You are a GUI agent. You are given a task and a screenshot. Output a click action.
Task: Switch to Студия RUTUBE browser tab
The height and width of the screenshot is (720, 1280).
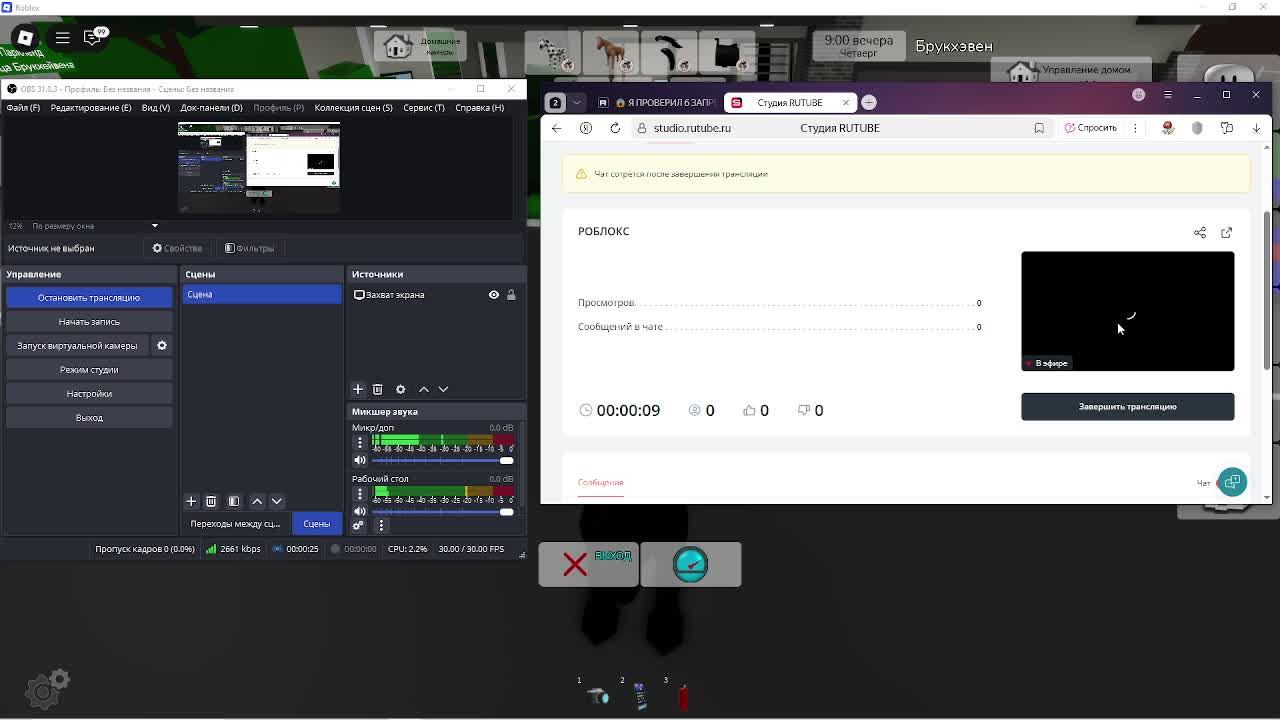(790, 102)
